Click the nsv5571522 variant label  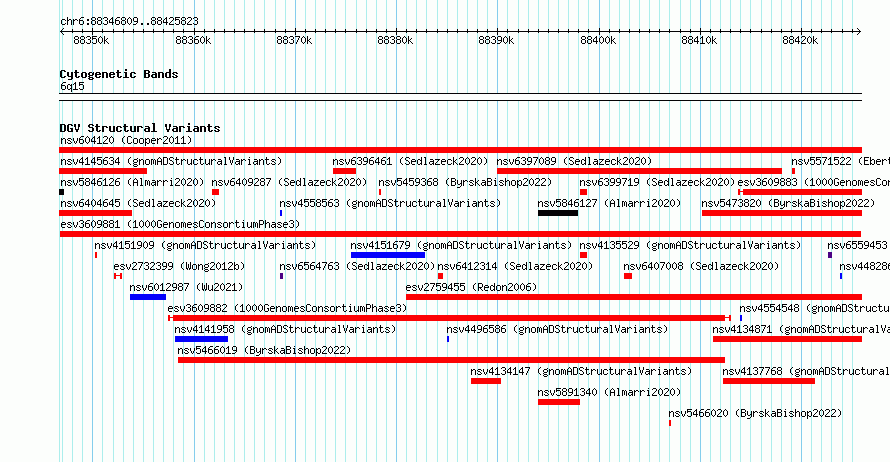click(x=841, y=161)
